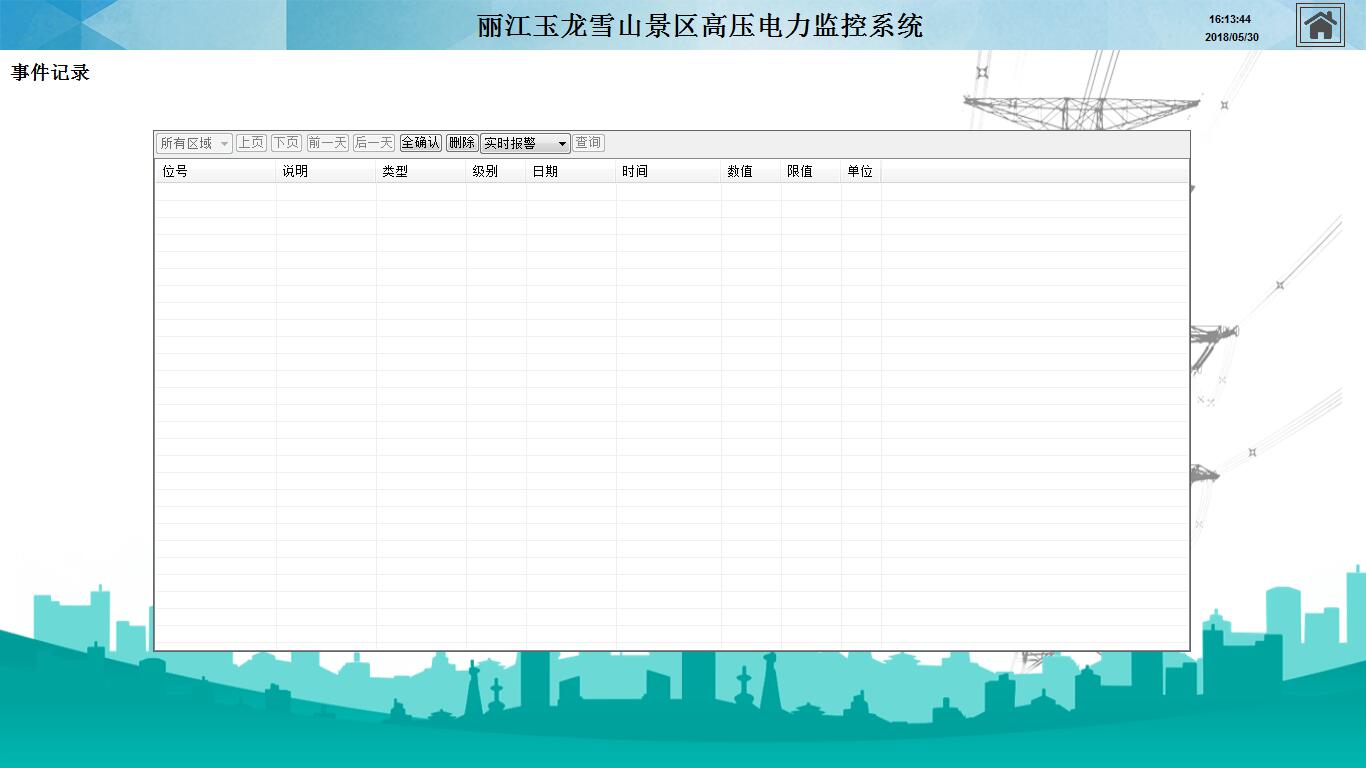Viewport: 1366px width, 768px height.
Task: Click the 限值 column header
Action: coord(811,171)
